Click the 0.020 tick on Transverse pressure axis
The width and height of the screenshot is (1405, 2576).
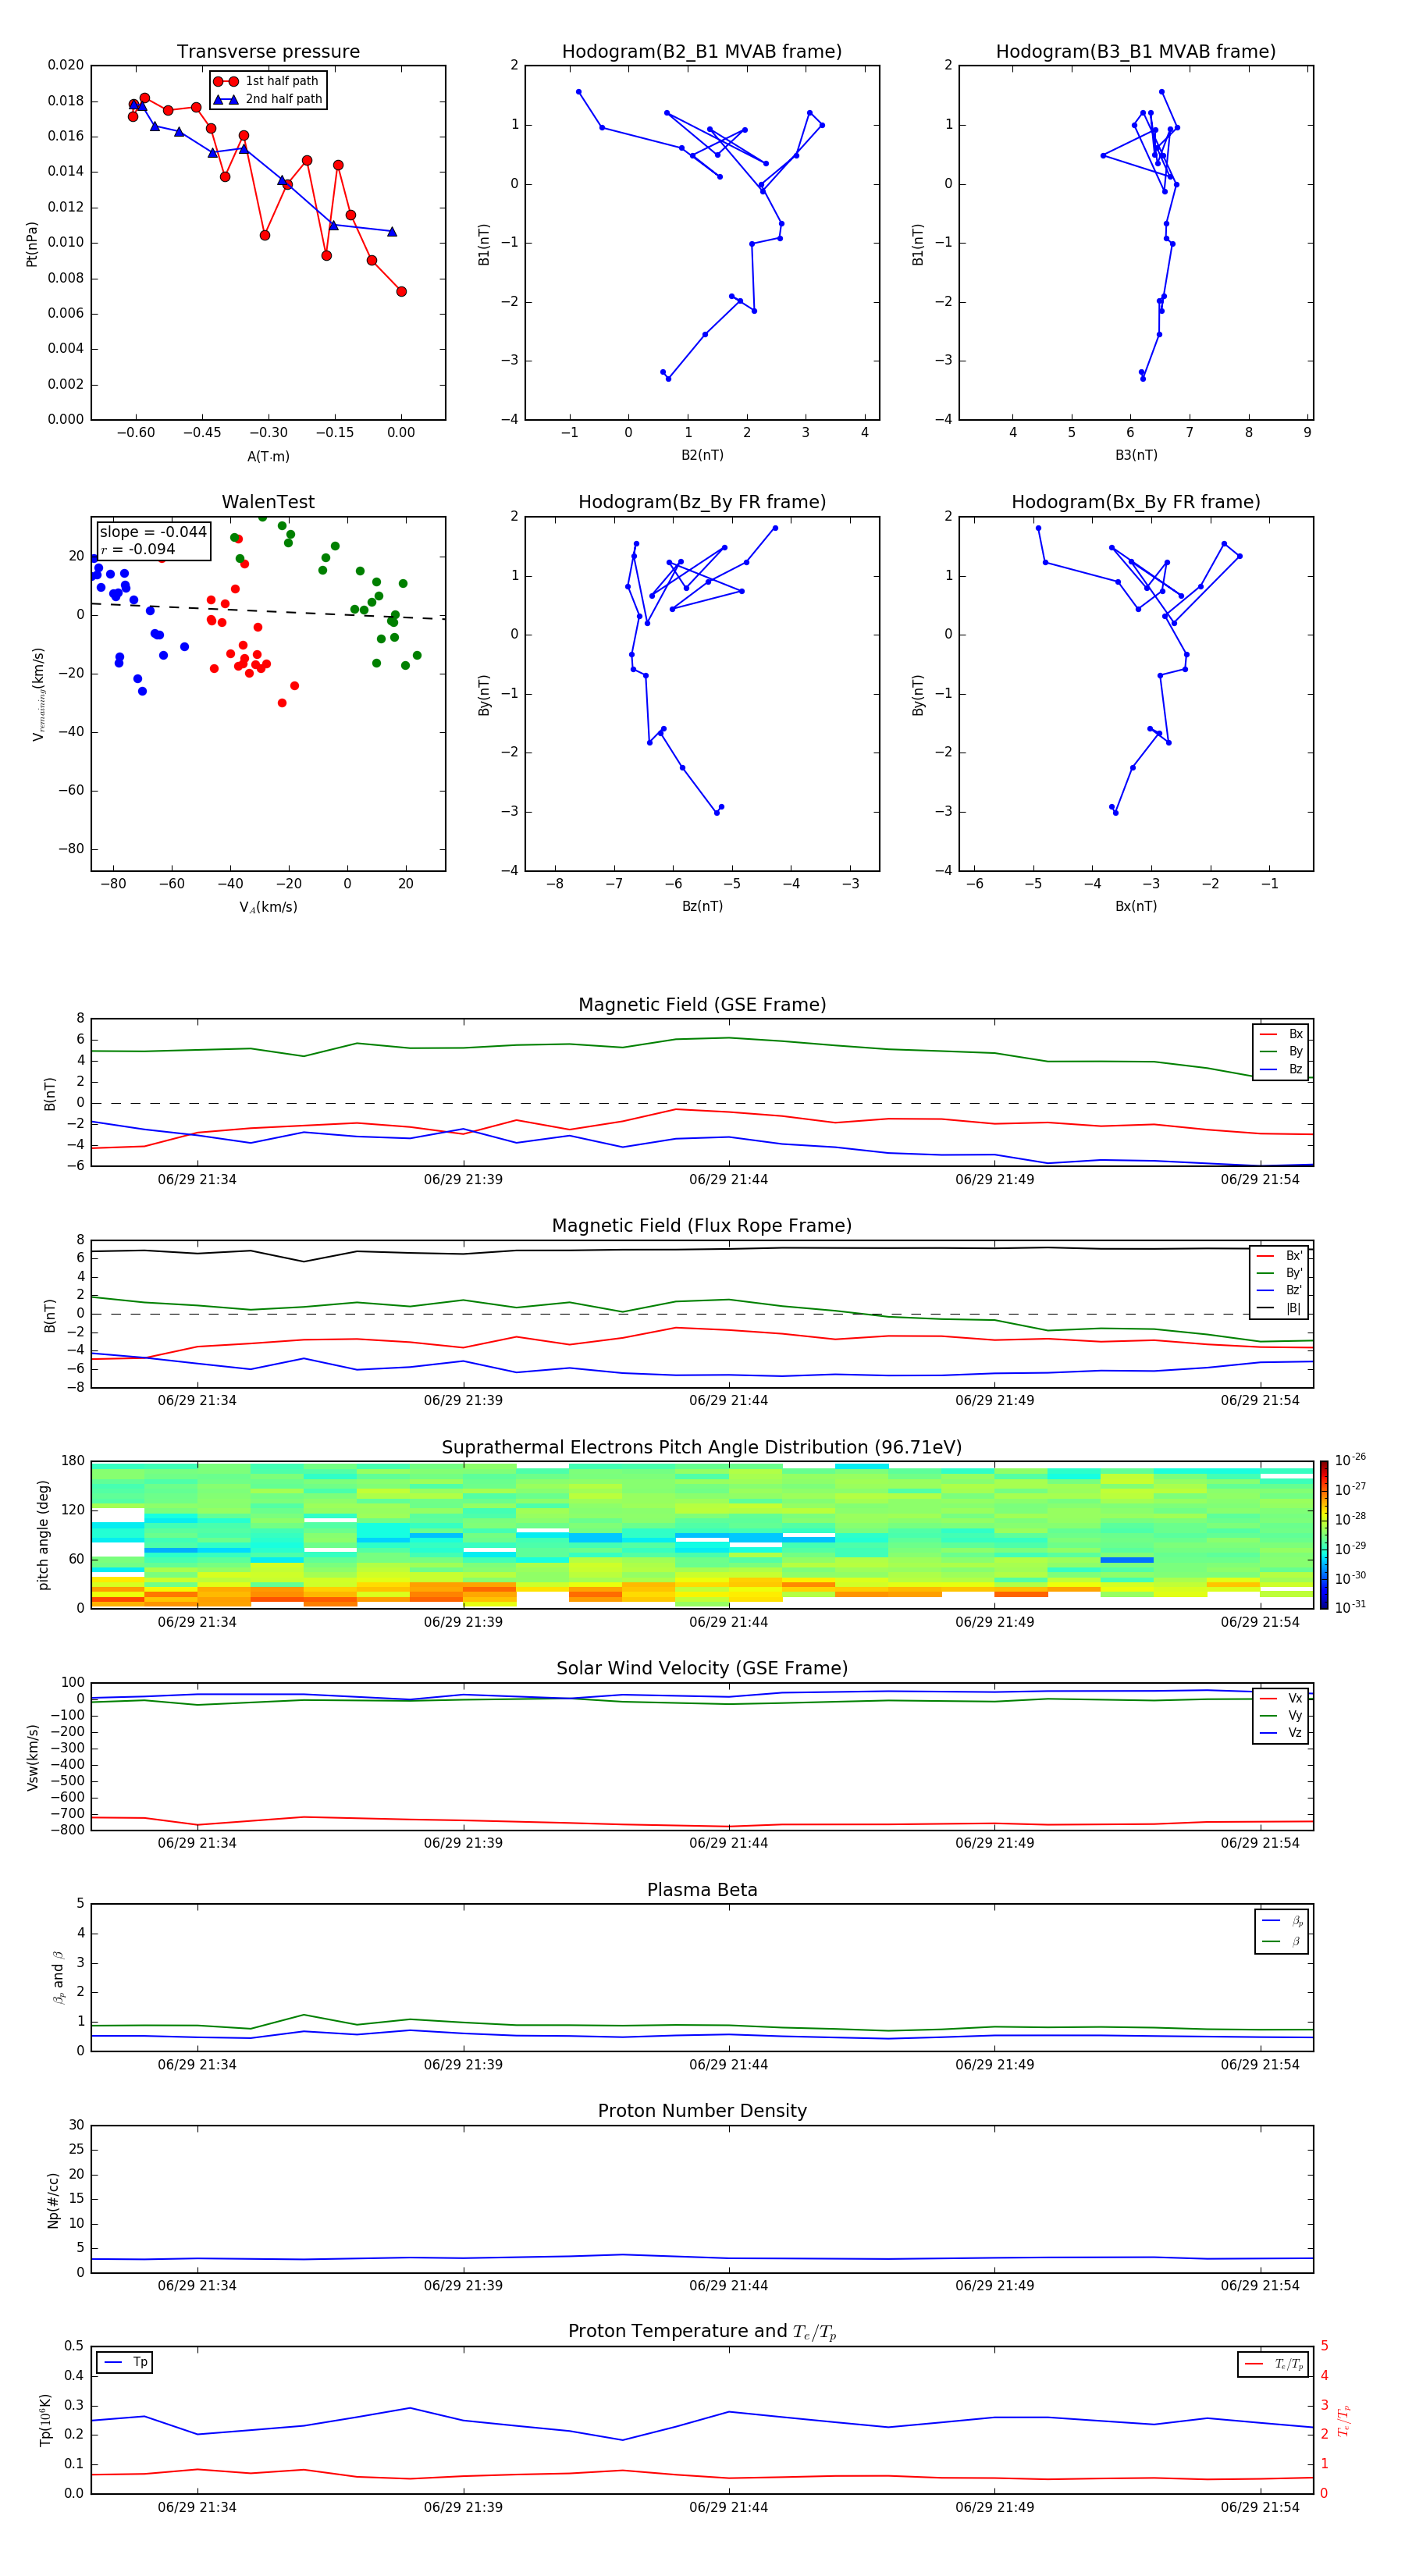(x=65, y=65)
